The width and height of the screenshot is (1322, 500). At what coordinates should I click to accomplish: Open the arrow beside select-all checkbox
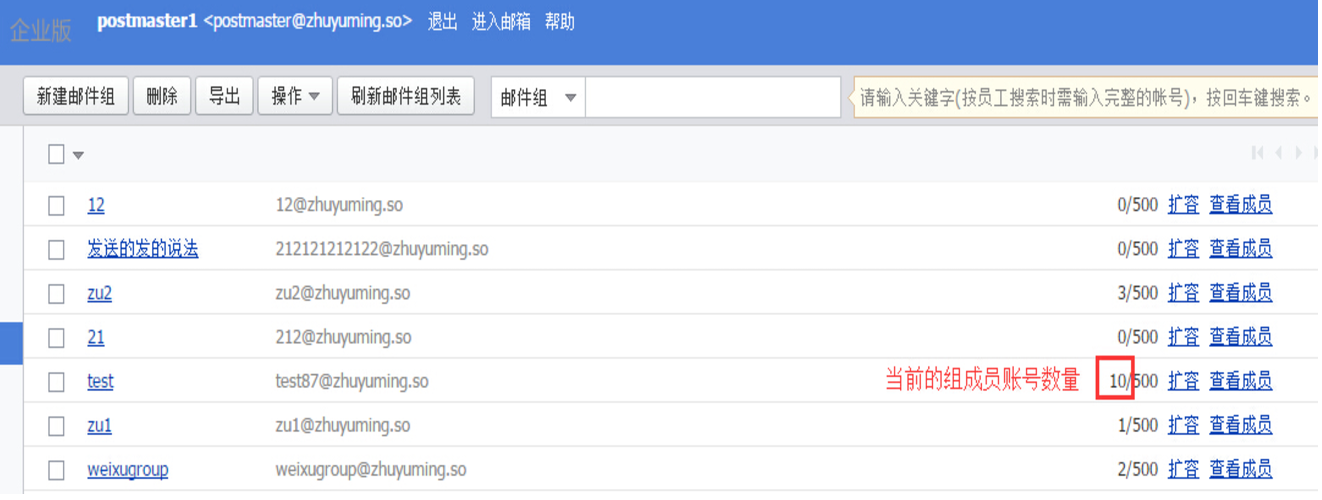point(78,155)
